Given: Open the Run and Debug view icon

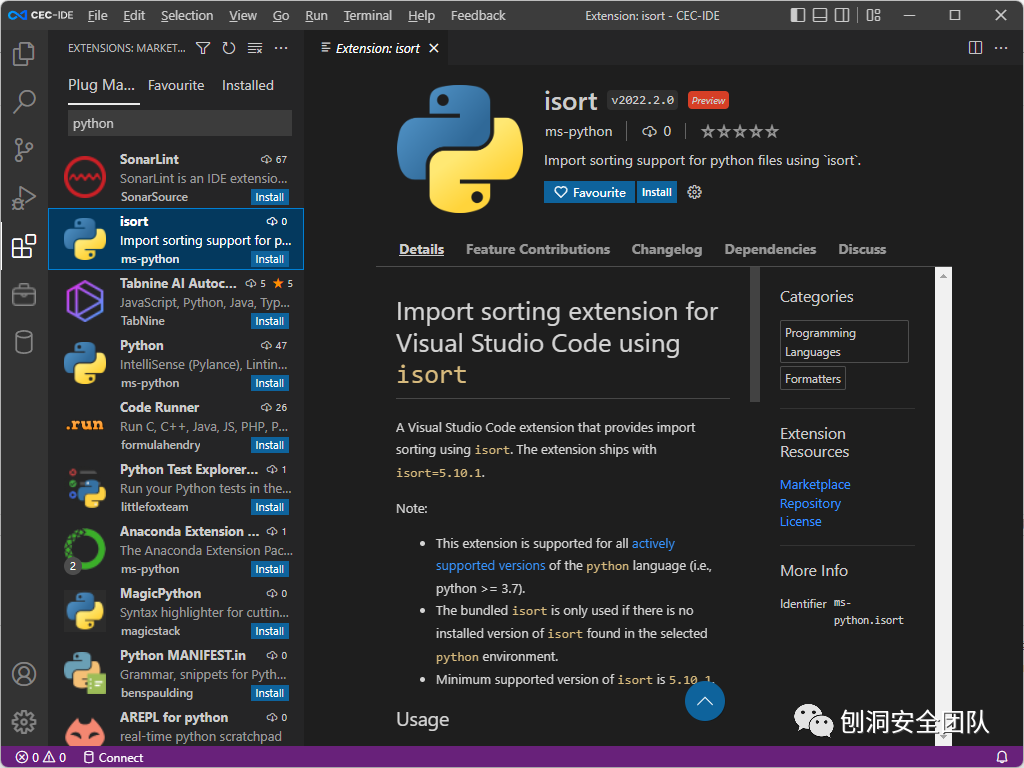Looking at the screenshot, I should coord(24,198).
